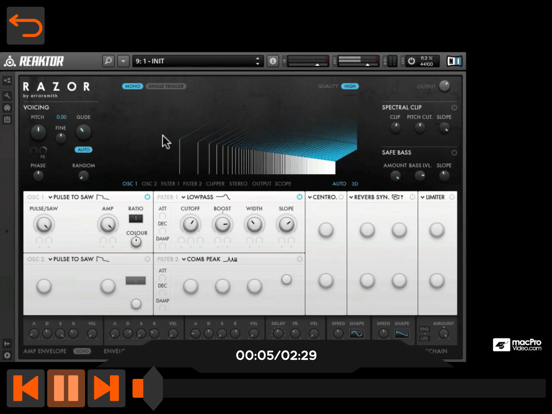Click the Reaktor logo icon
552x414 pixels.
tap(10, 61)
